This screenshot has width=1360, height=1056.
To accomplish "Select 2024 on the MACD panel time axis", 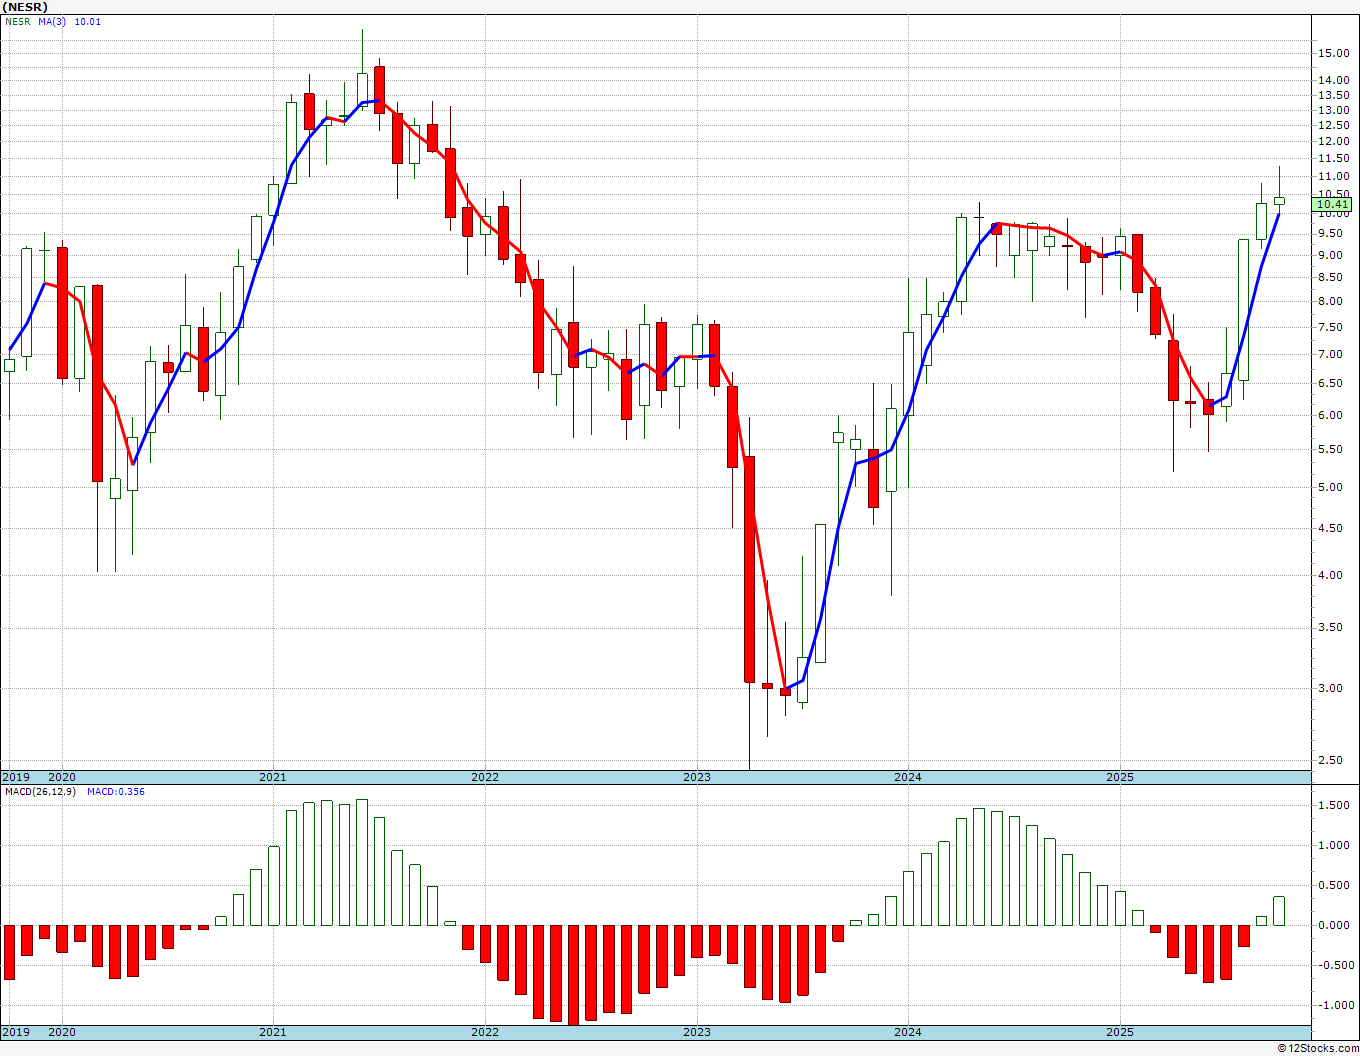I will (x=908, y=1033).
